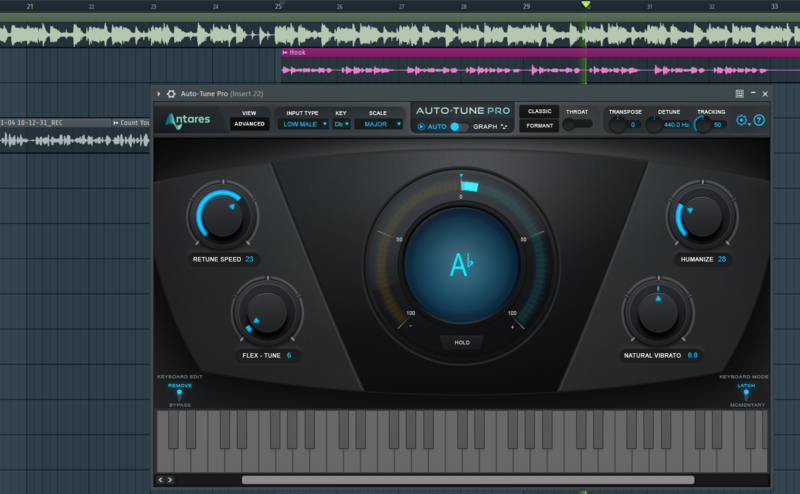Open the Input Type dropdown showing Low Male
This screenshot has width=800, height=494.
pyautogui.click(x=304, y=125)
